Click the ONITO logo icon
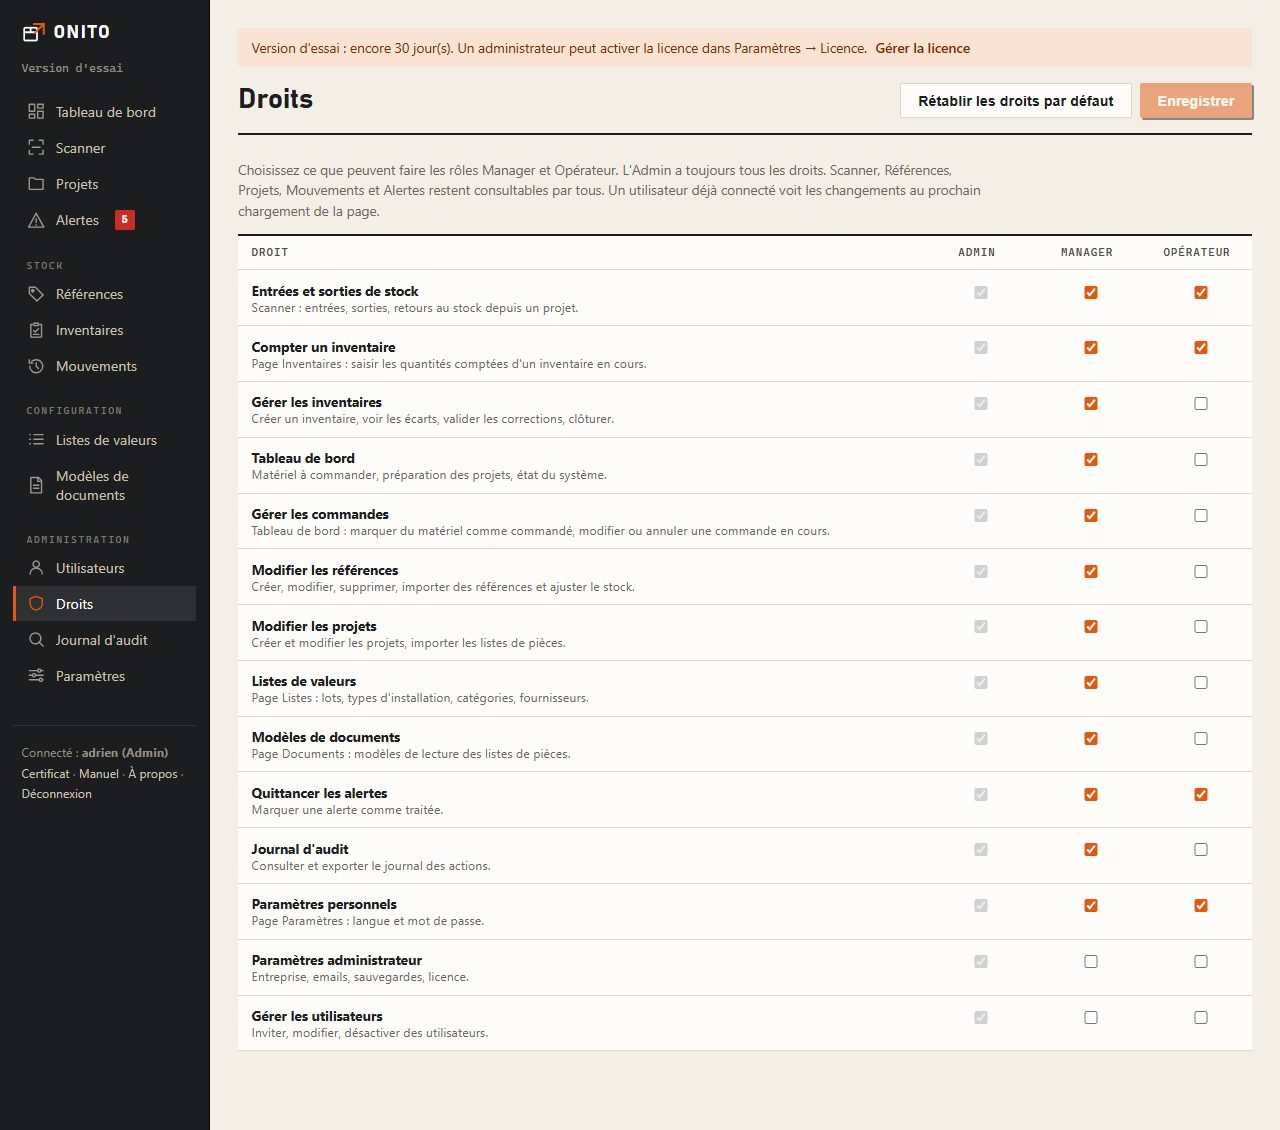1280x1130 pixels. (x=34, y=32)
